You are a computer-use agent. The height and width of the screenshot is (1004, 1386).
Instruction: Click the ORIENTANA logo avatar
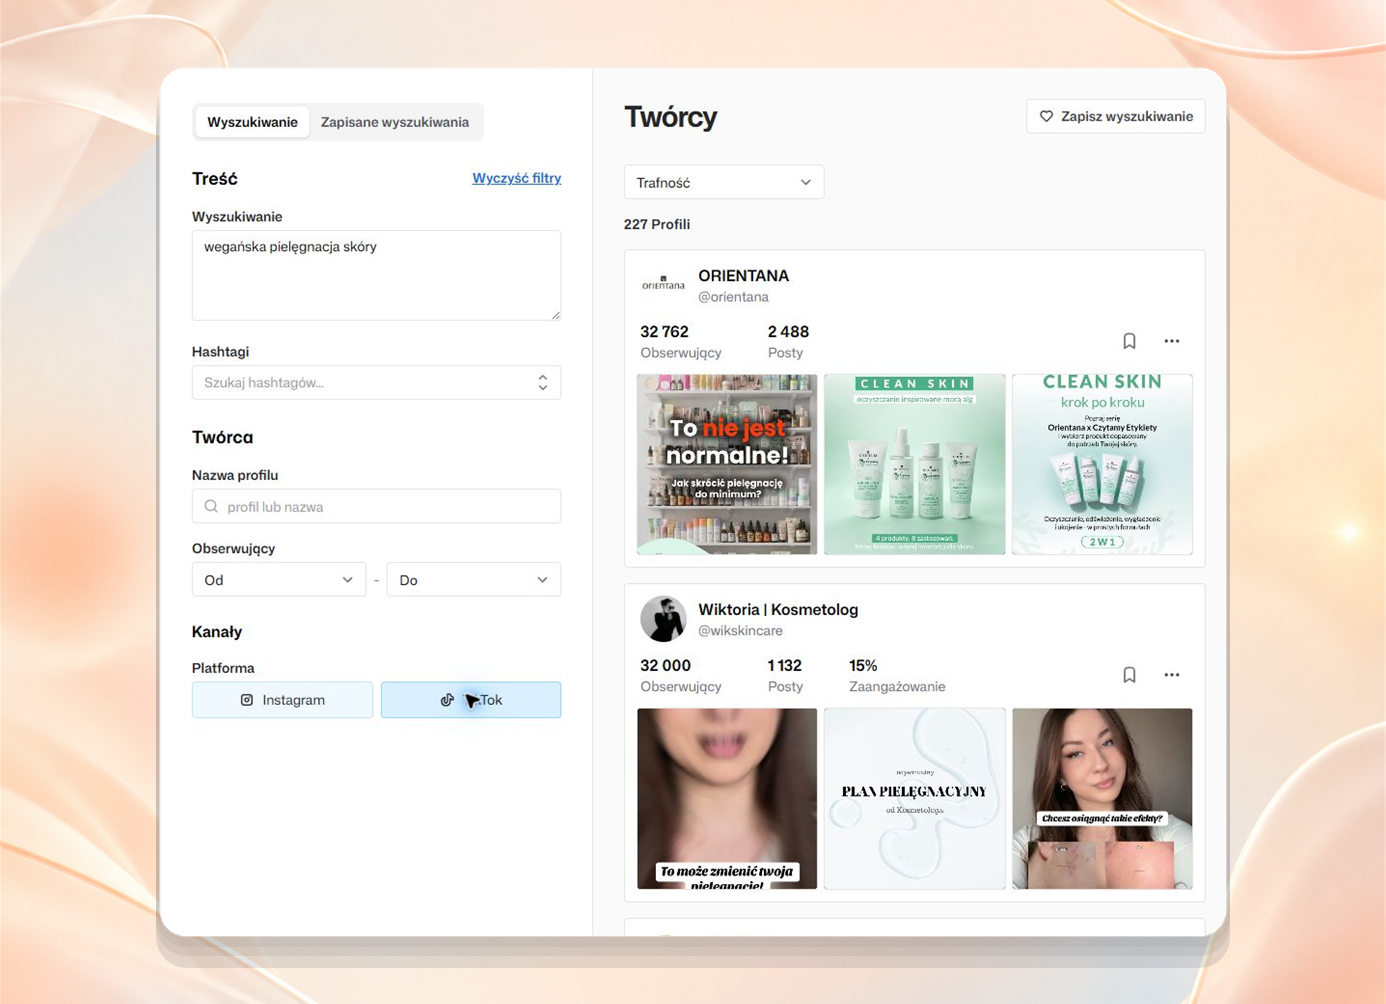663,285
